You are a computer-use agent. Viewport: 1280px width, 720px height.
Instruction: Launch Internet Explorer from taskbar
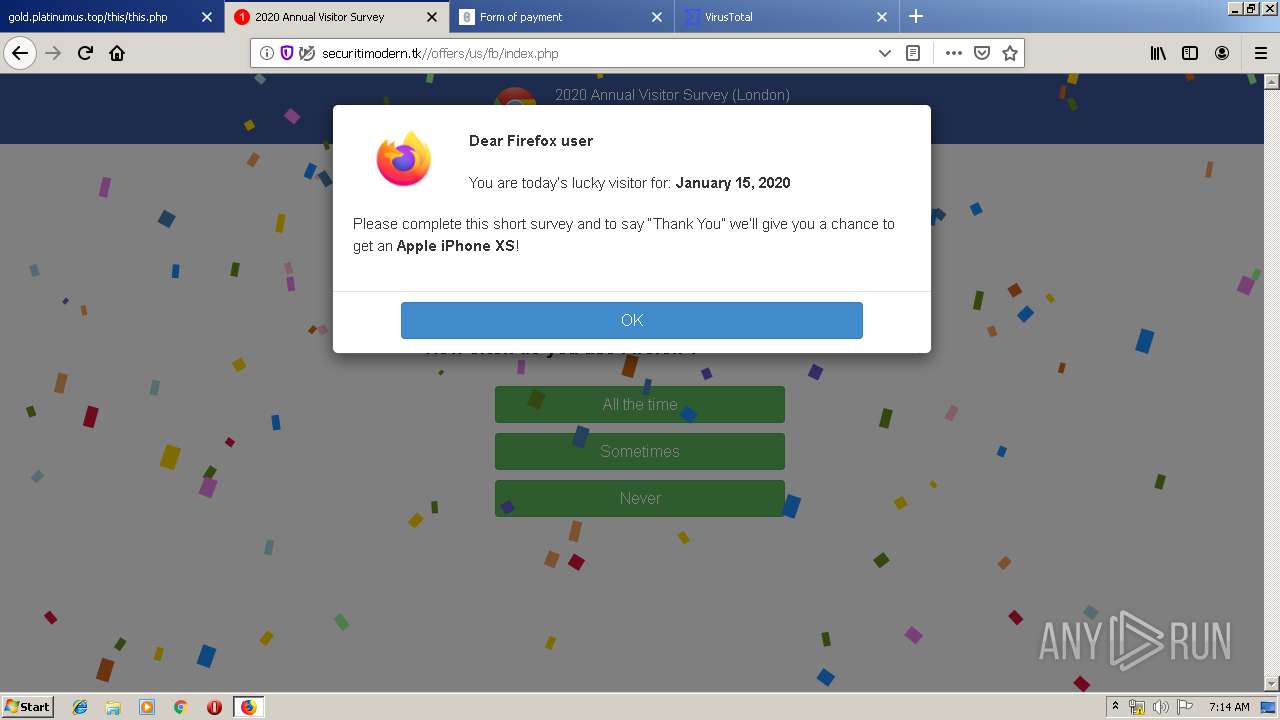[x=80, y=707]
